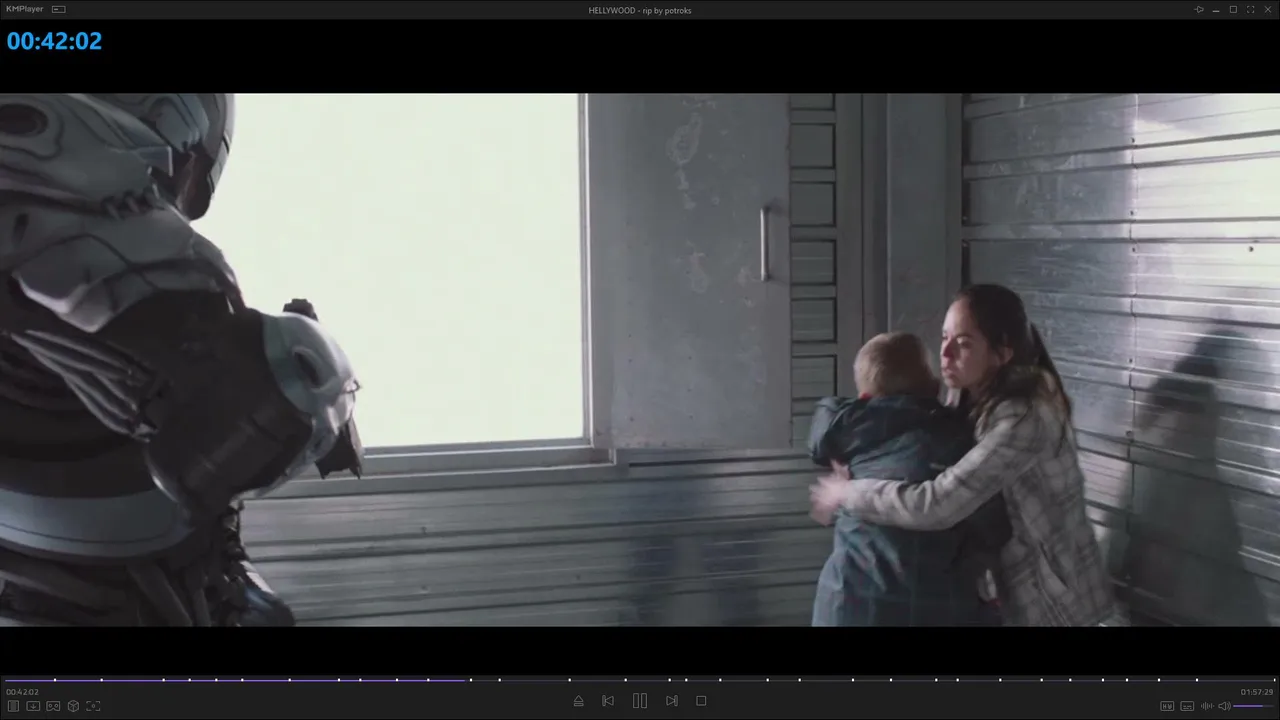
Task: Go to the previous track
Action: pos(608,701)
